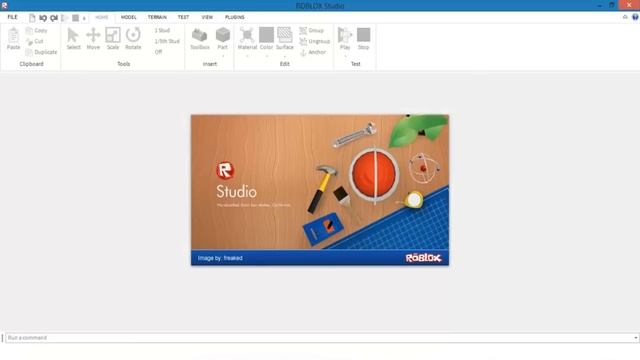Image resolution: width=640 pixels, height=360 pixels.
Task: Click the quick access Stop square icon
Action: (x=76, y=18)
